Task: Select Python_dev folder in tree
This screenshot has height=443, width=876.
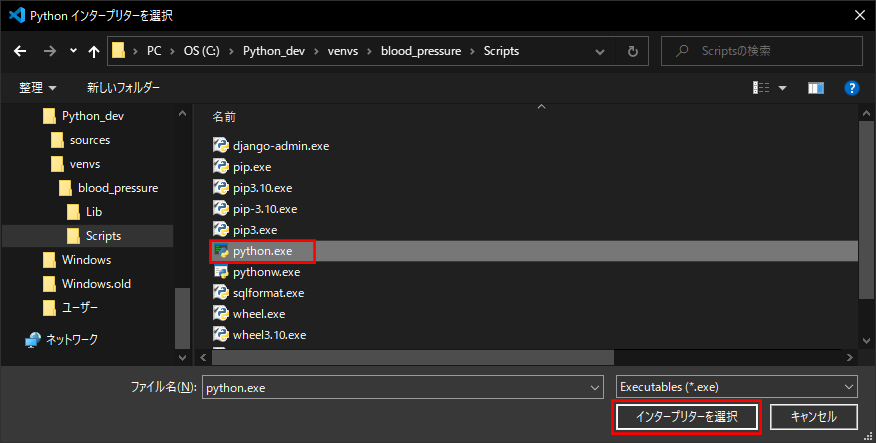Action: 92,116
